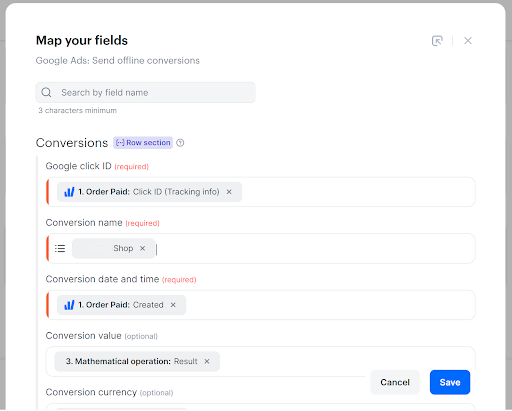Click the Order Paid chart icon in Google click ID
This screenshot has width=512, height=411.
(69, 192)
